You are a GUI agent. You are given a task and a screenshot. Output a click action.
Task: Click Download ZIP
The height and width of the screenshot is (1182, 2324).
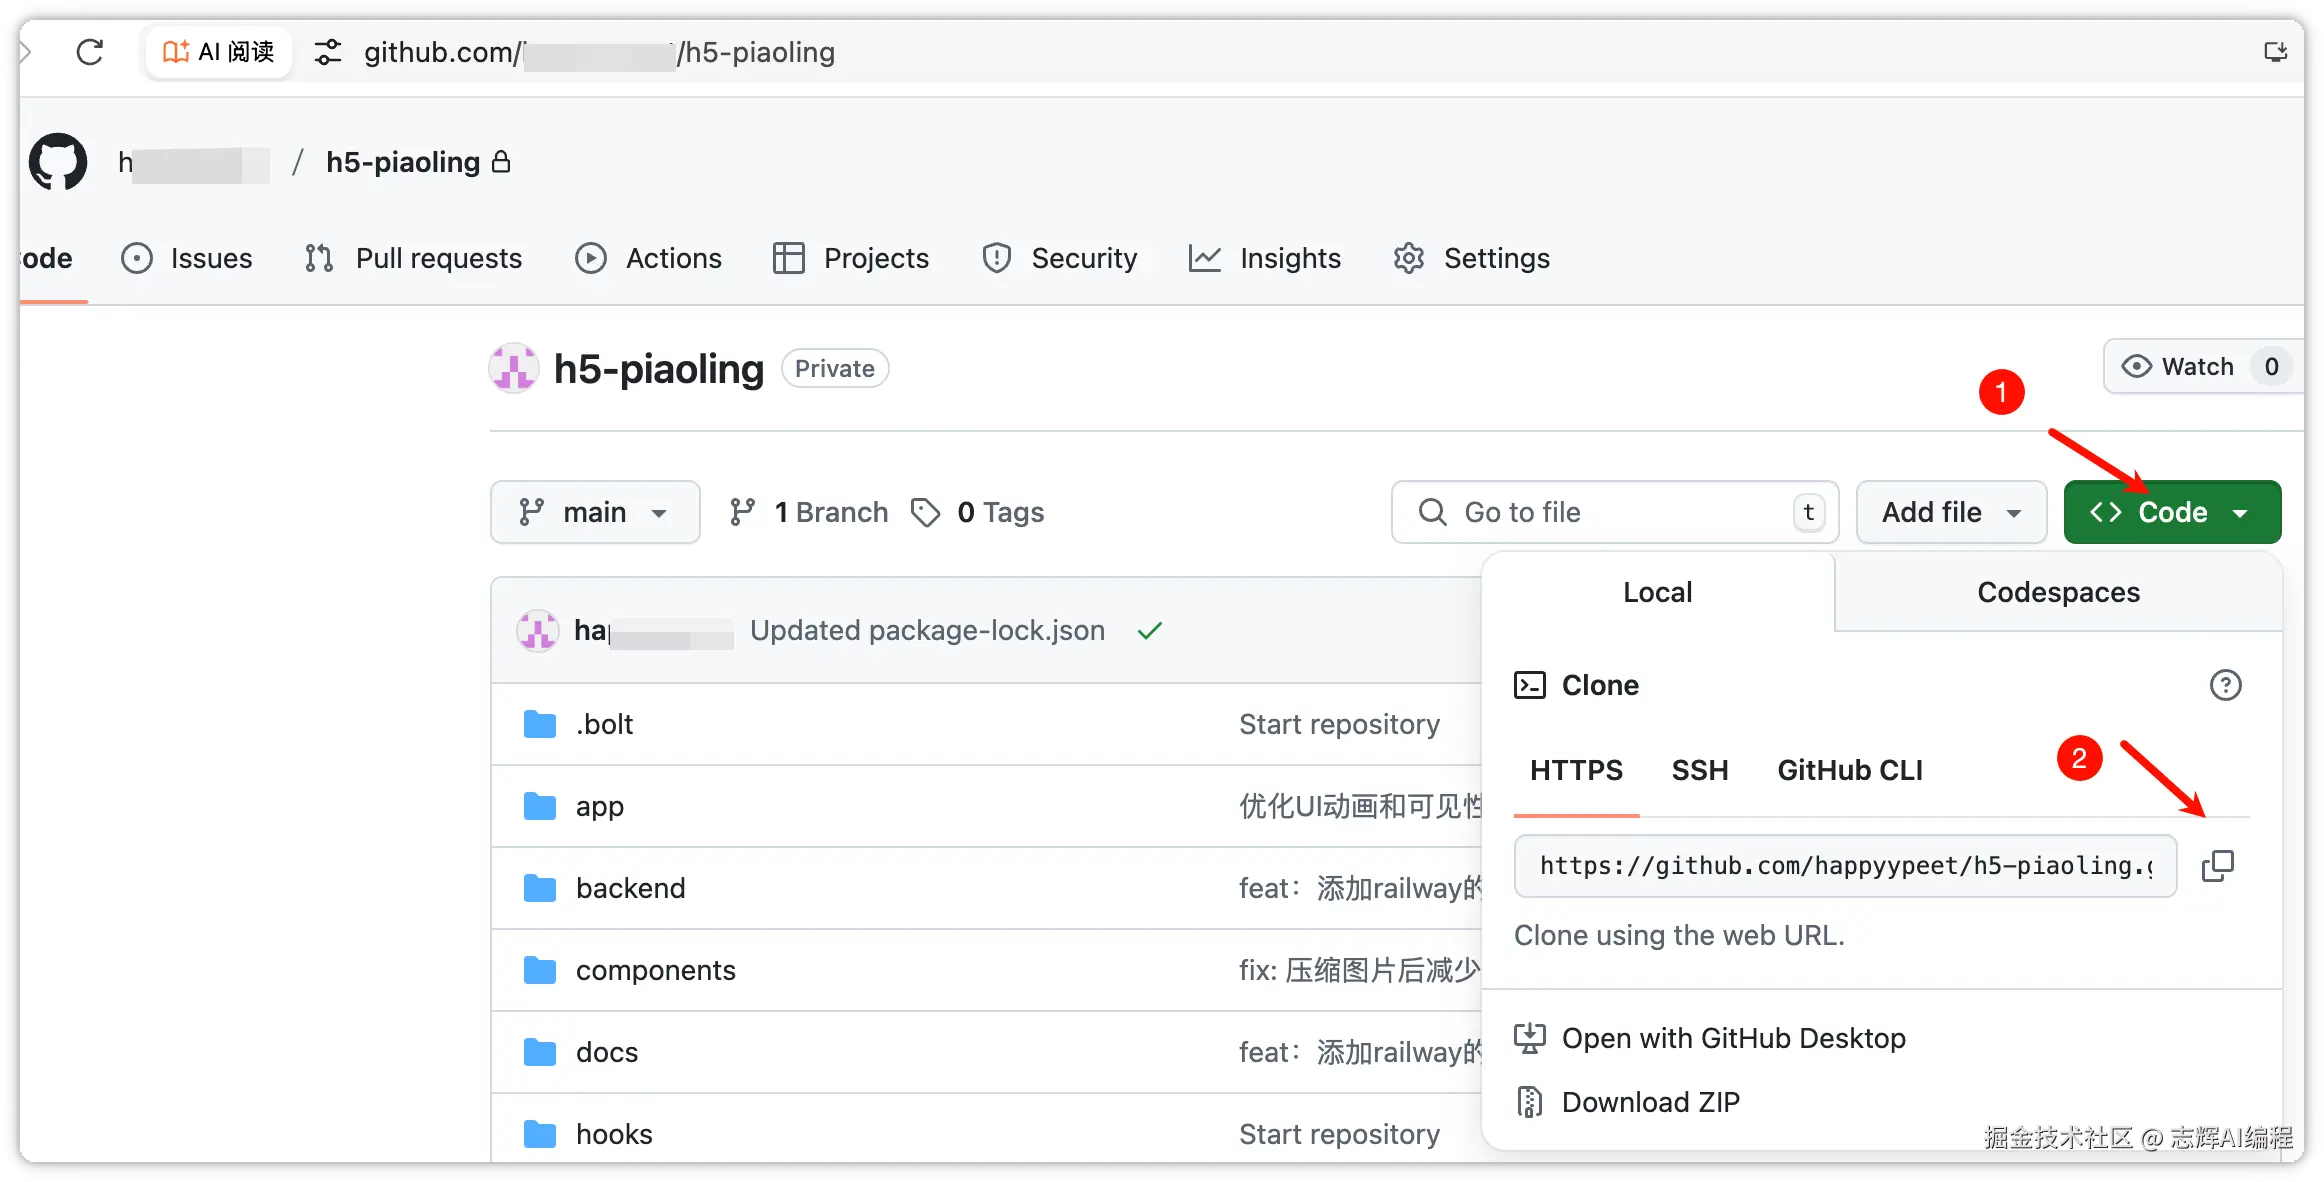1650,1102
